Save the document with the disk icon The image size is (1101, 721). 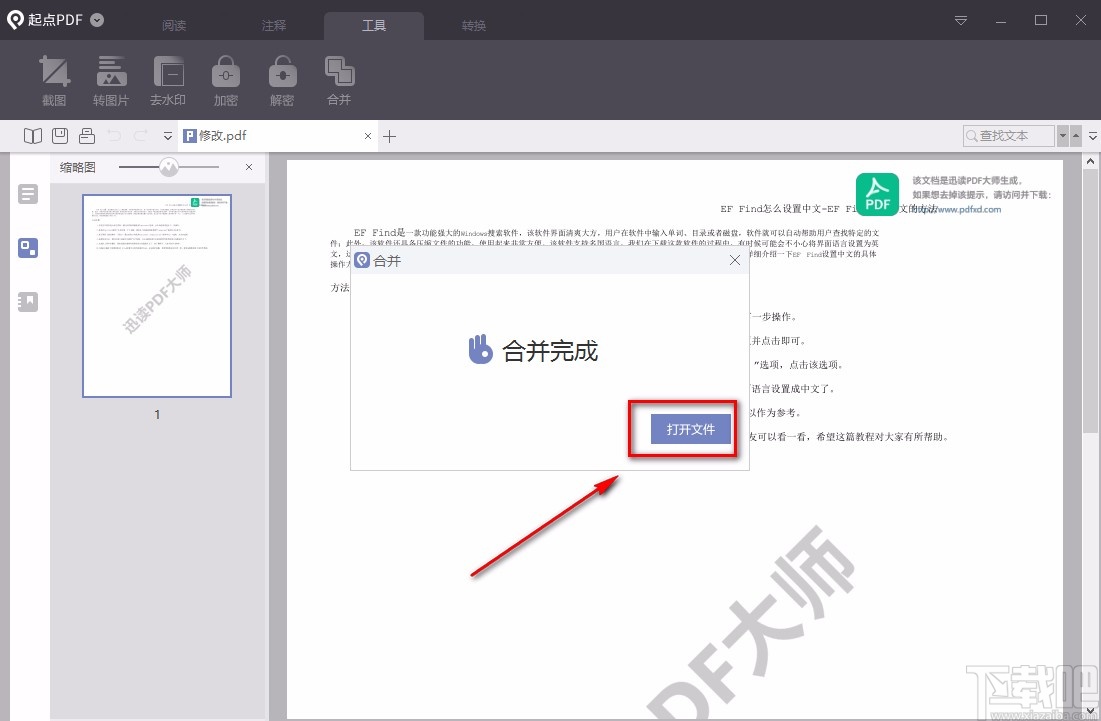click(x=60, y=135)
